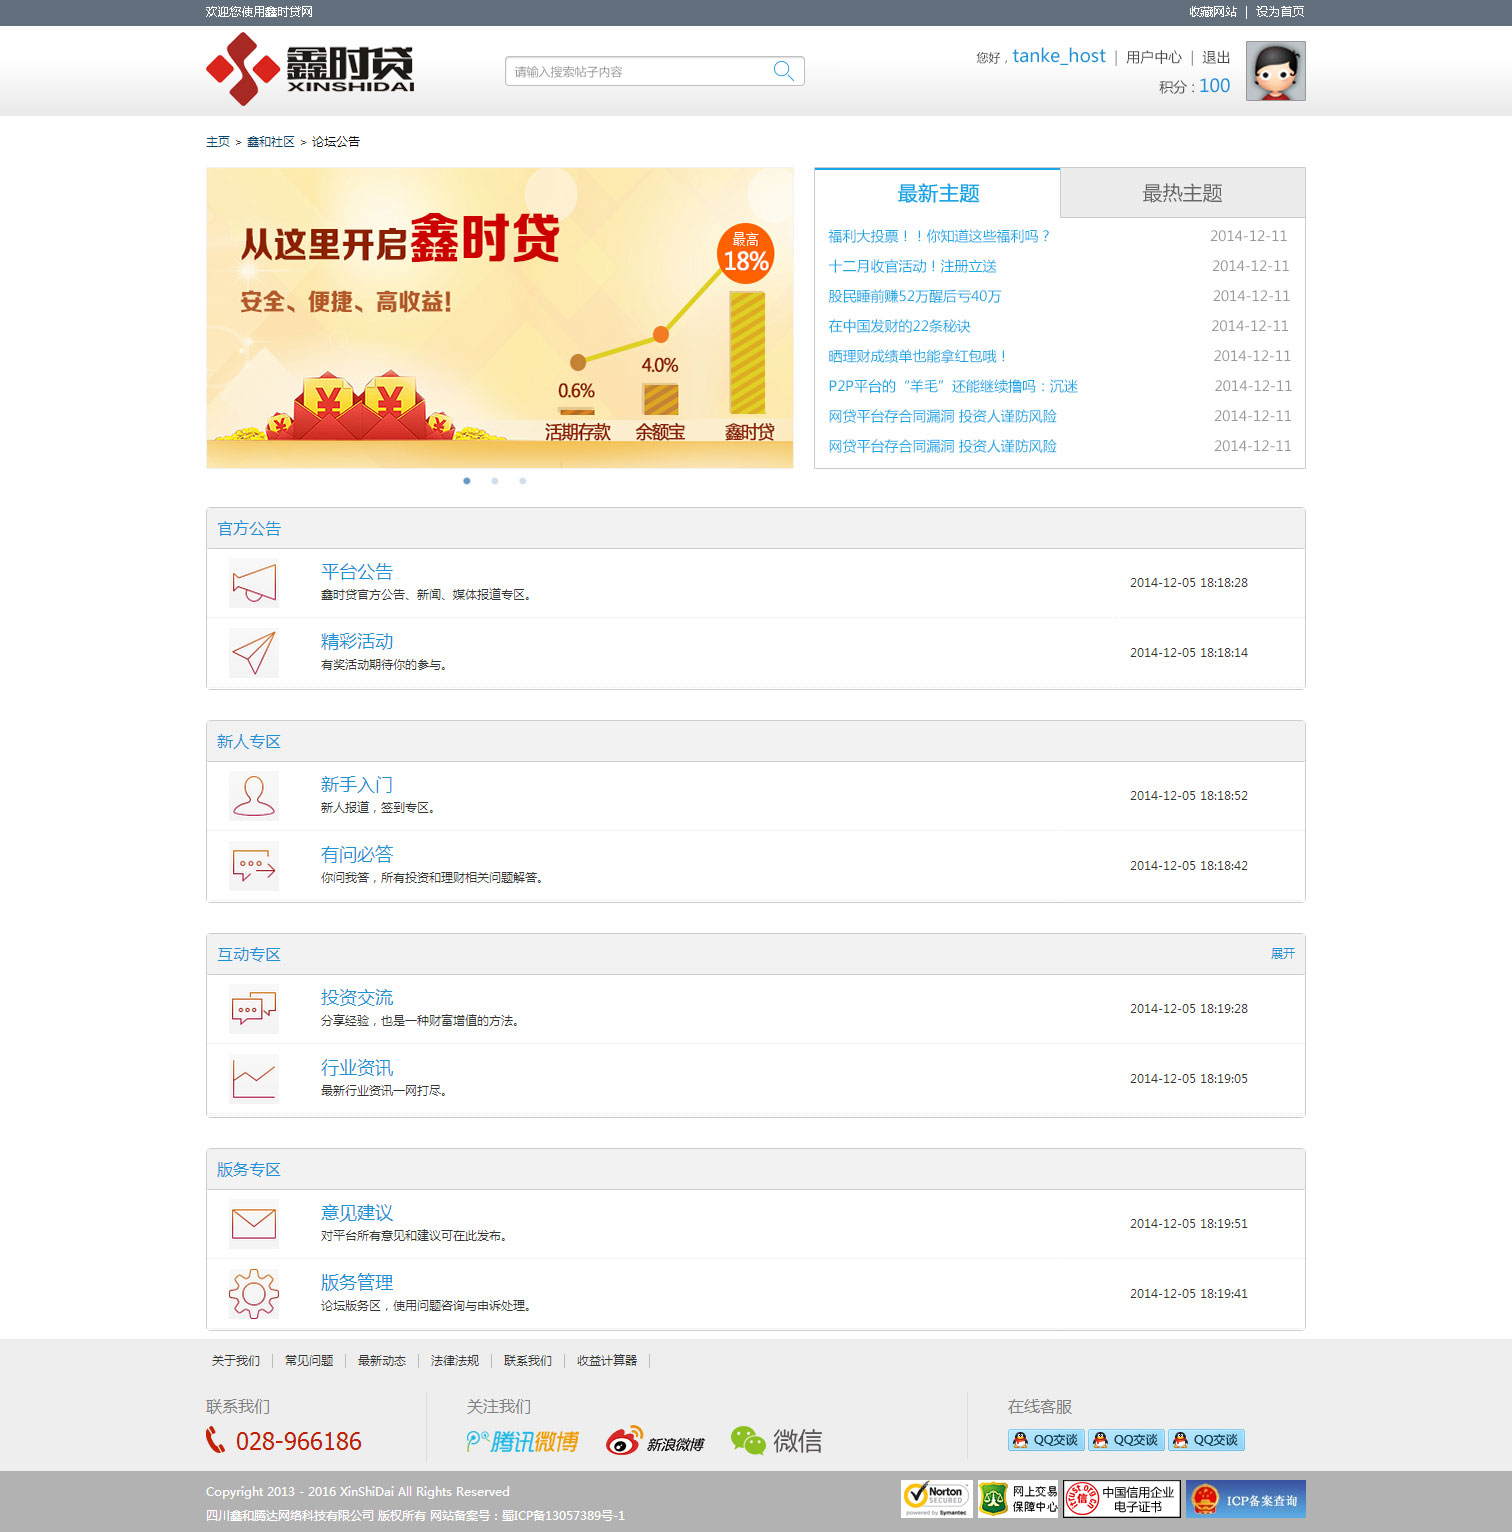1512x1532 pixels.
Task: Click the 退出 logout link
Action: point(1216,57)
